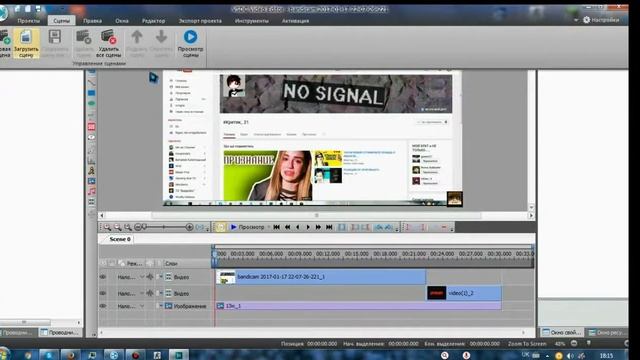Jump to the start of the timeline
The image size is (640, 360).
[276, 227]
